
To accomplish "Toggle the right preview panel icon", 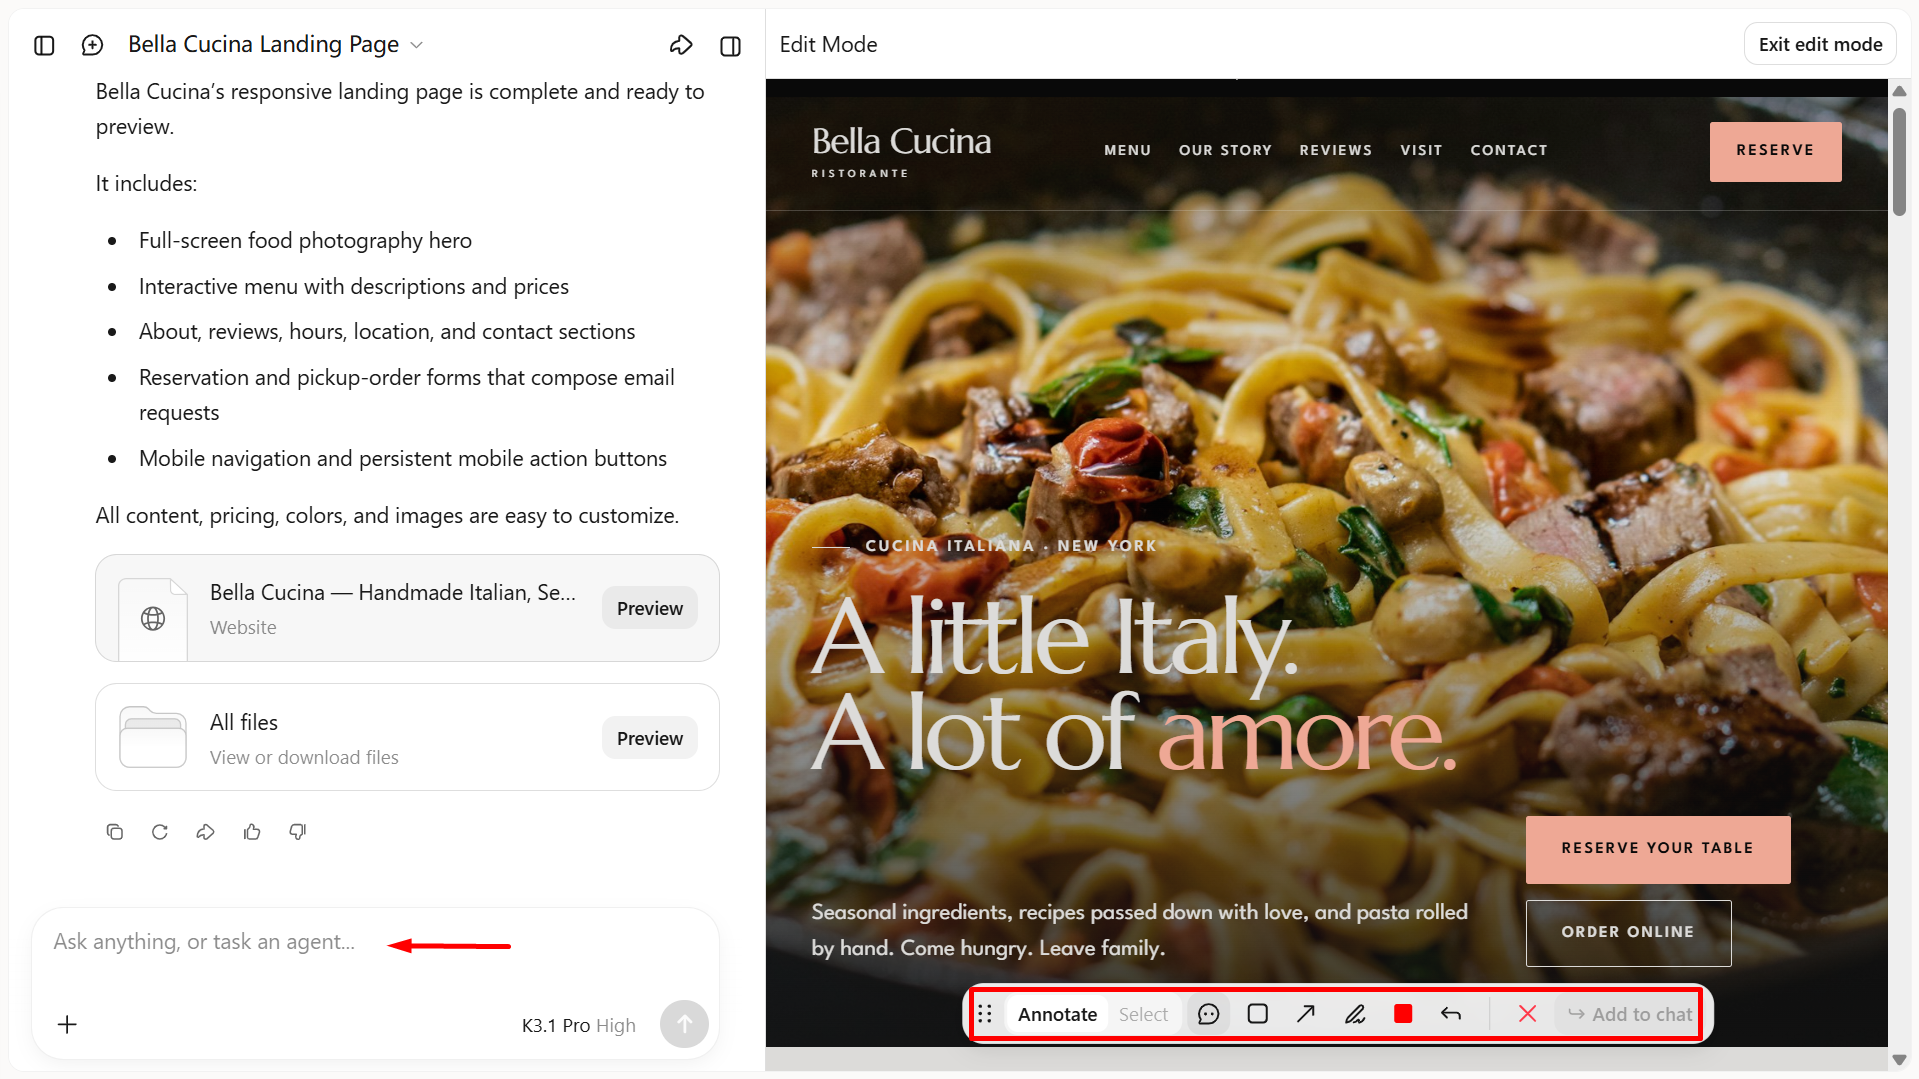I will tap(731, 45).
